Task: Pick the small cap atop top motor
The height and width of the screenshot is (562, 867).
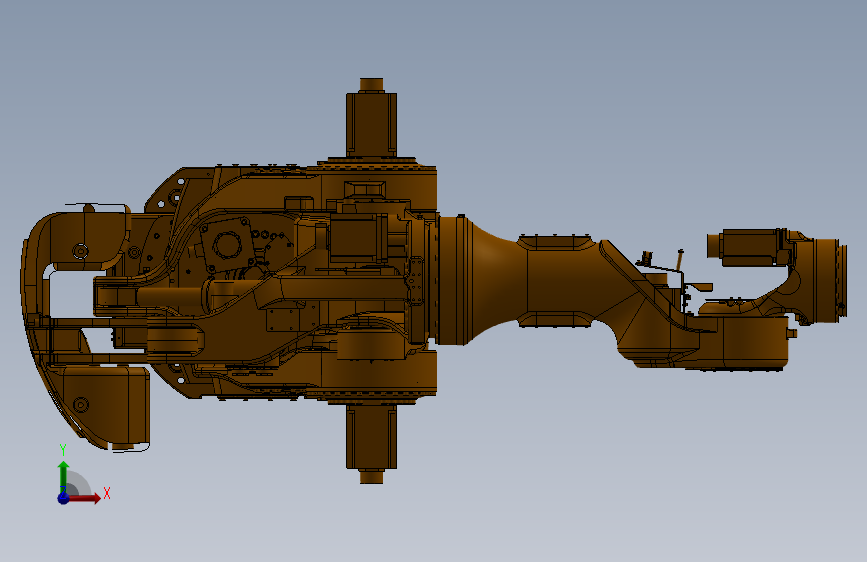Action: point(372,85)
